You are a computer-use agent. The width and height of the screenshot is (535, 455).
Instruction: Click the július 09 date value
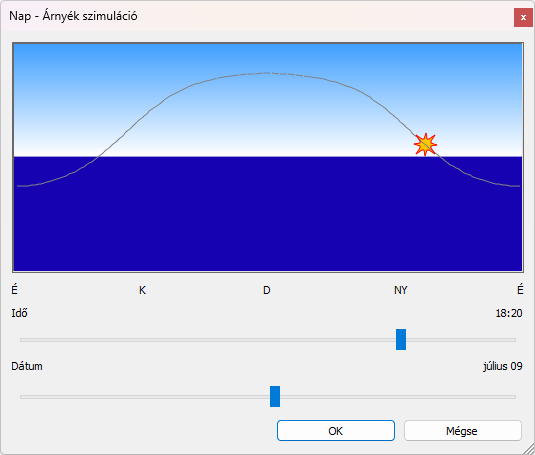point(503,366)
